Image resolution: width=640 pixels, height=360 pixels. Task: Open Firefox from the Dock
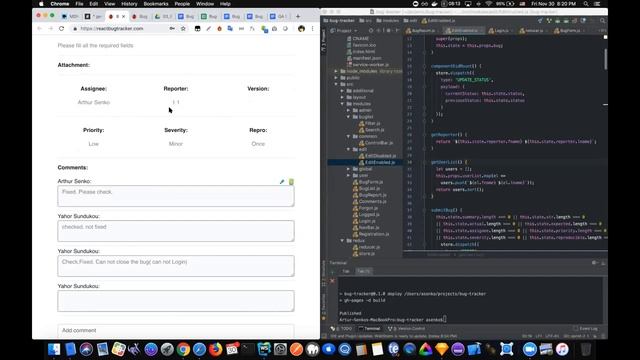pos(216,349)
